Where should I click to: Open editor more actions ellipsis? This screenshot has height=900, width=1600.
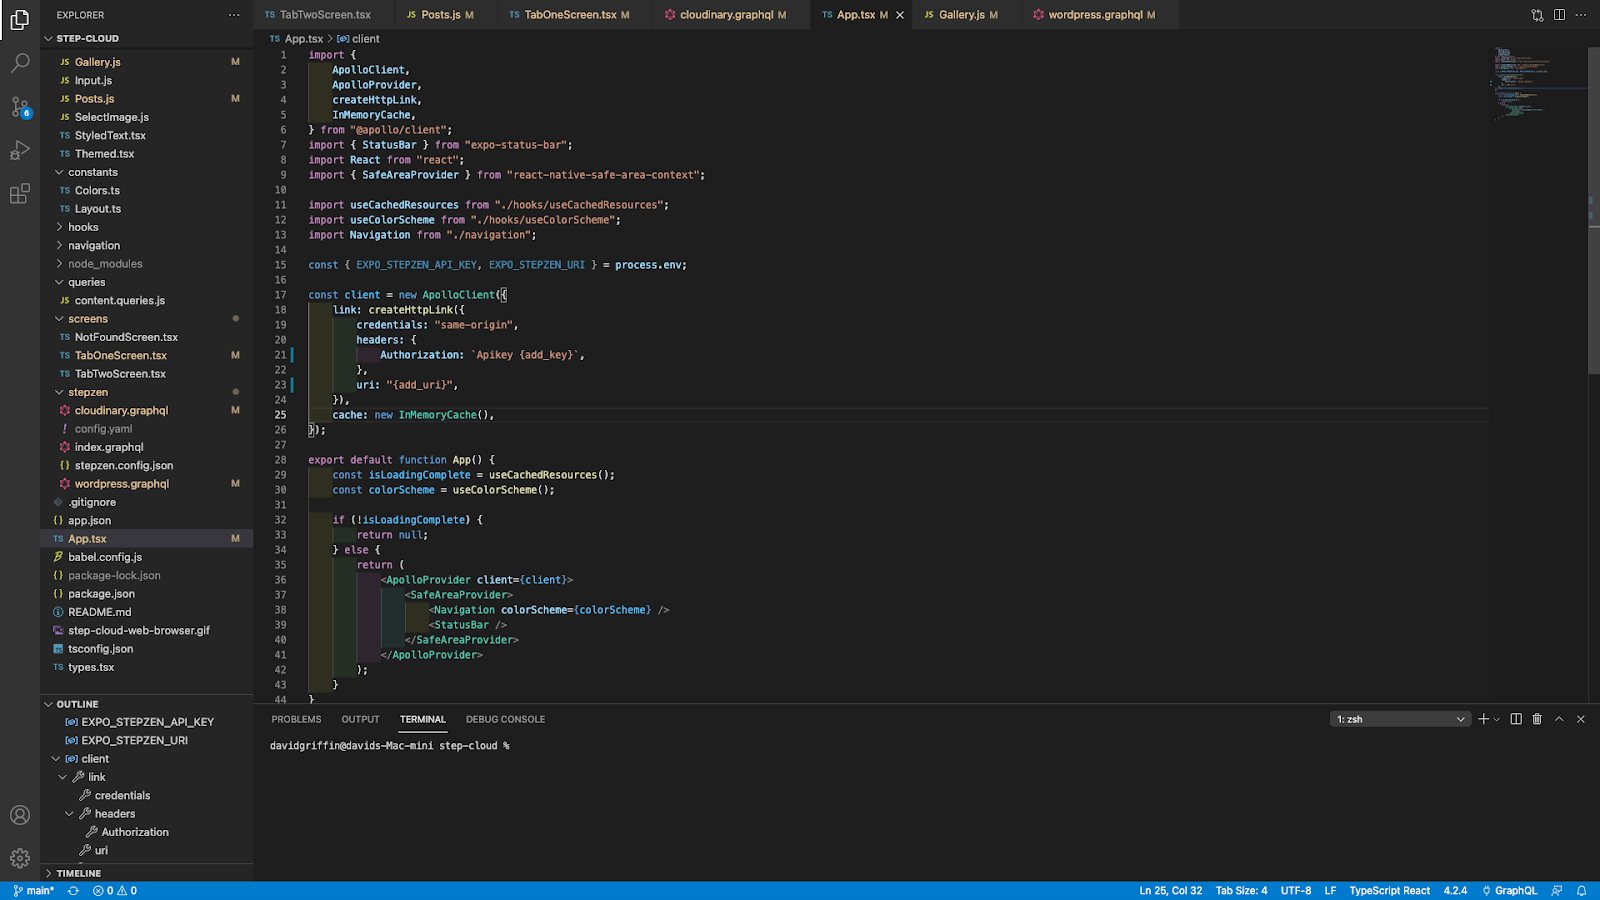click(1581, 15)
